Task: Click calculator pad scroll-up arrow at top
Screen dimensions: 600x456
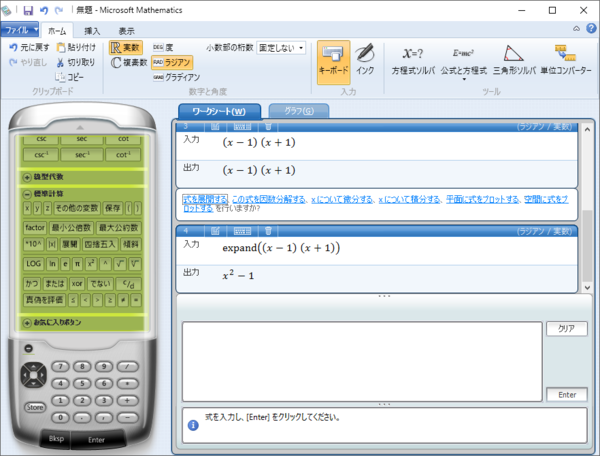Action: pyautogui.click(x=80, y=127)
